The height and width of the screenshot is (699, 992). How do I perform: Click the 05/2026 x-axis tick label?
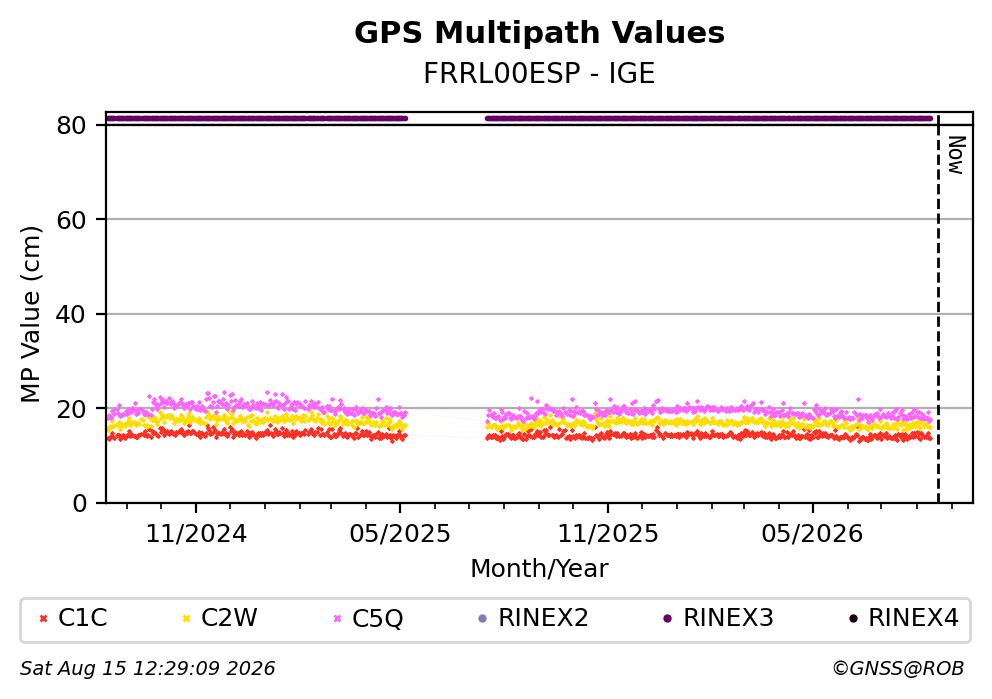click(812, 534)
